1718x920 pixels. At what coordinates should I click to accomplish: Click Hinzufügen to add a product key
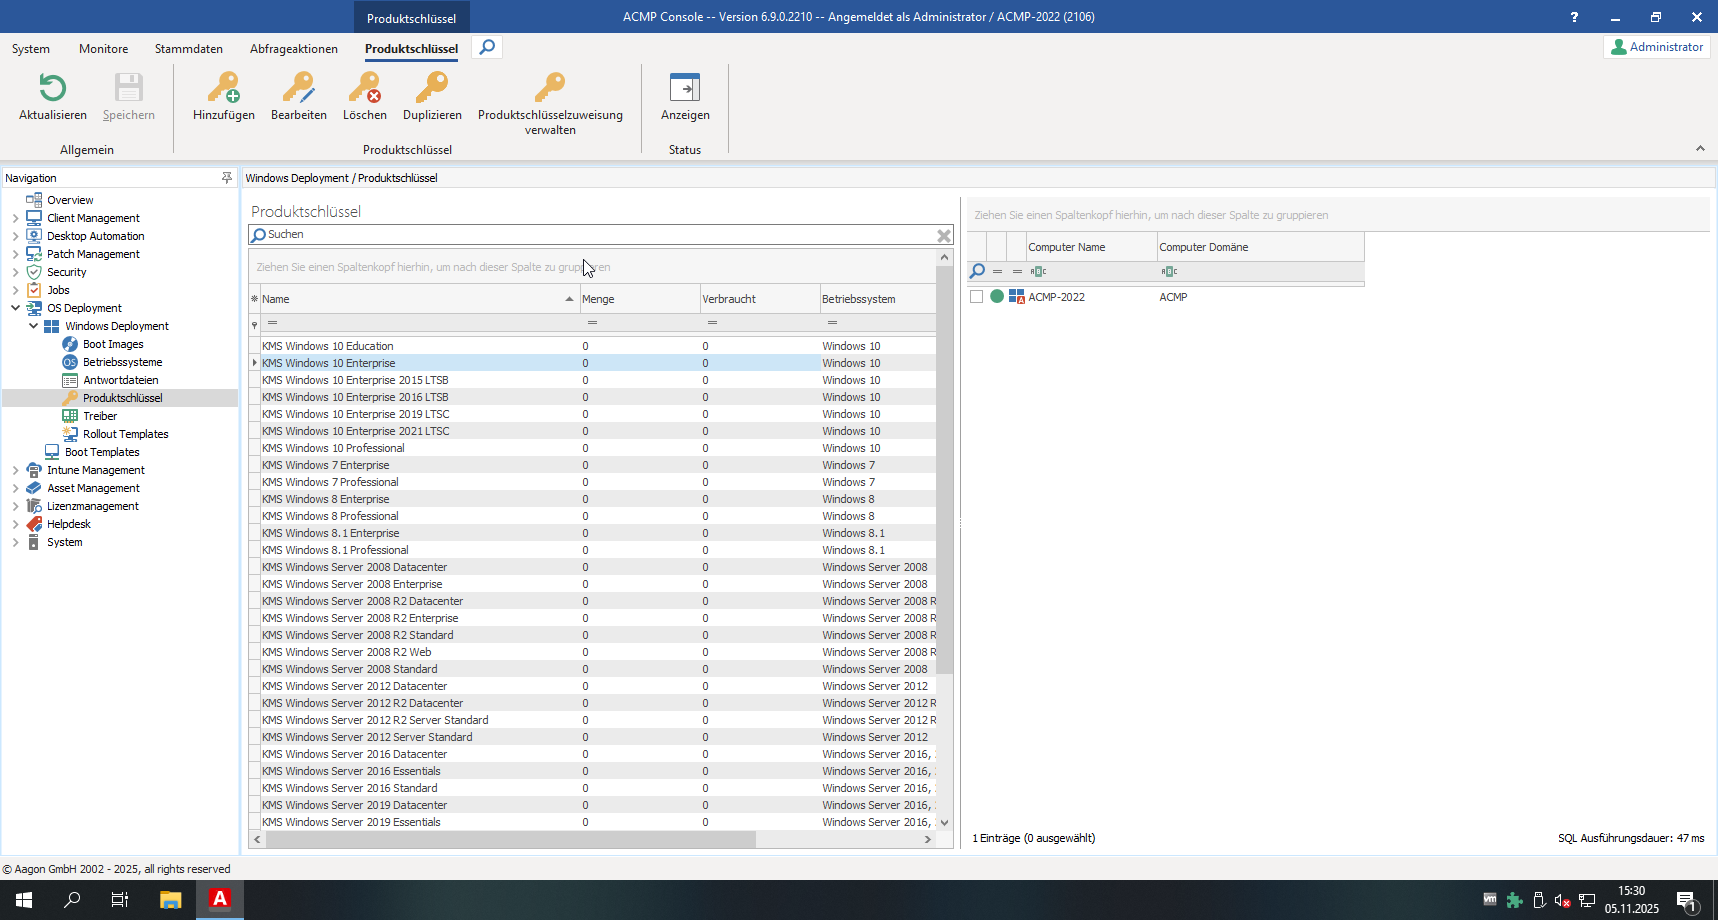[223, 89]
